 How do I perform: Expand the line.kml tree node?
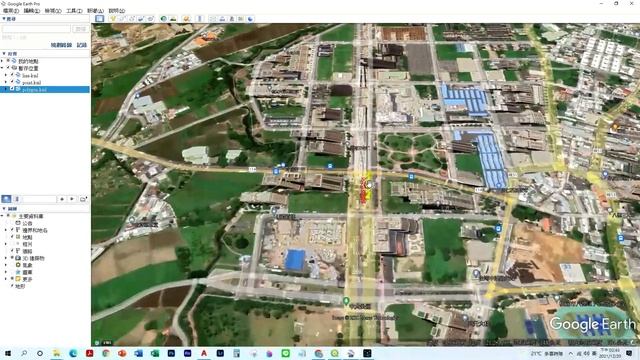coord(7,75)
